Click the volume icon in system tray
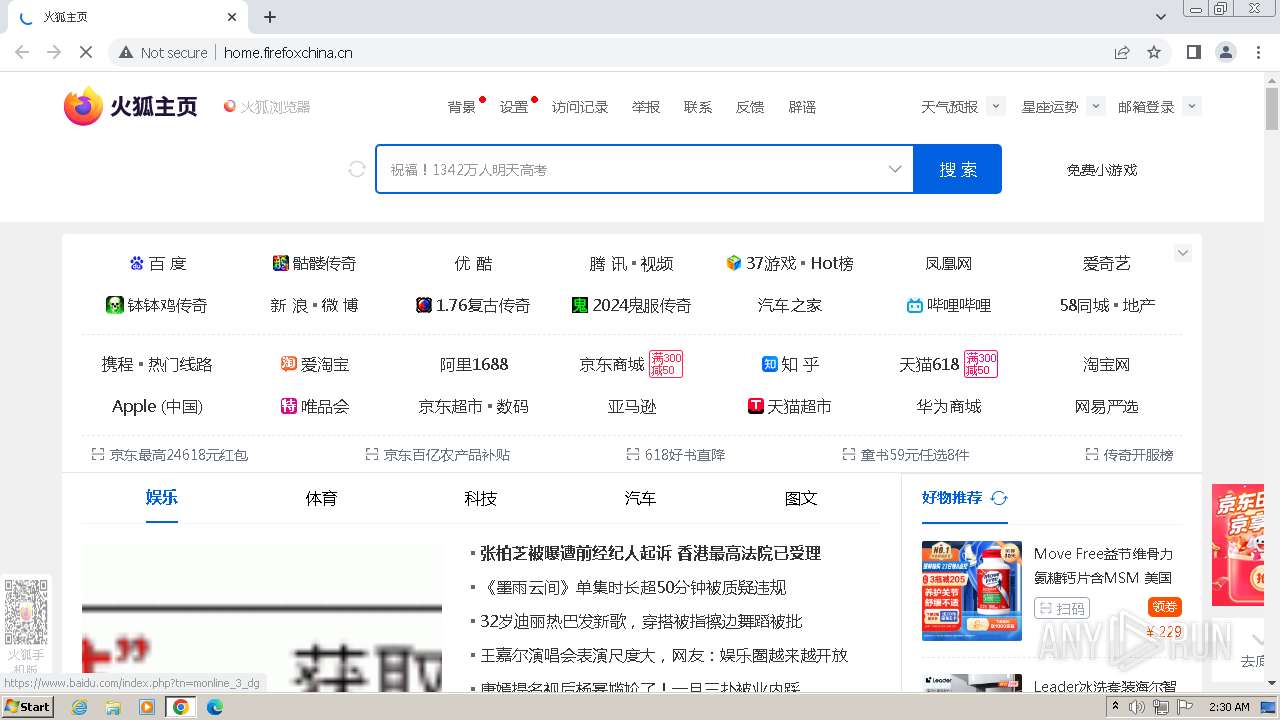This screenshot has width=1280, height=720. pyautogui.click(x=1137, y=707)
